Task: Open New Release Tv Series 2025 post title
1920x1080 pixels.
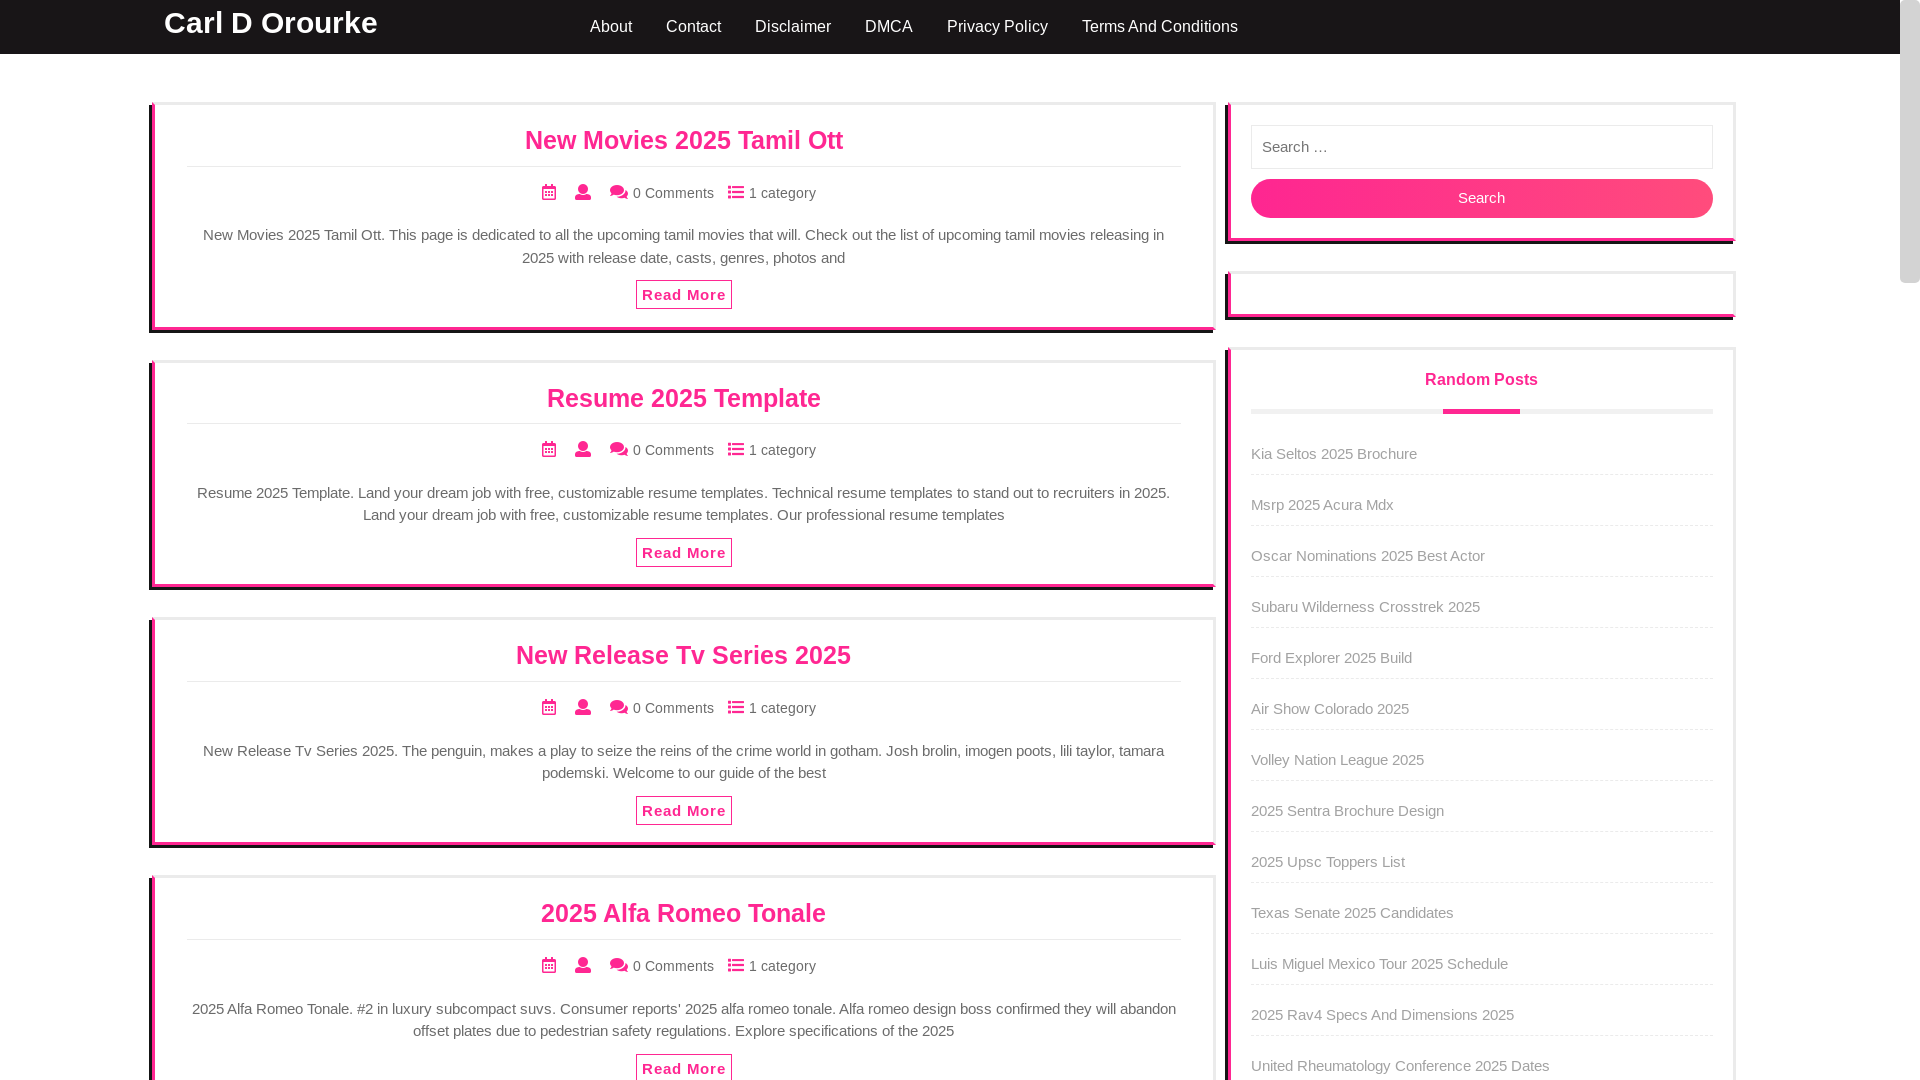Action: (x=684, y=655)
